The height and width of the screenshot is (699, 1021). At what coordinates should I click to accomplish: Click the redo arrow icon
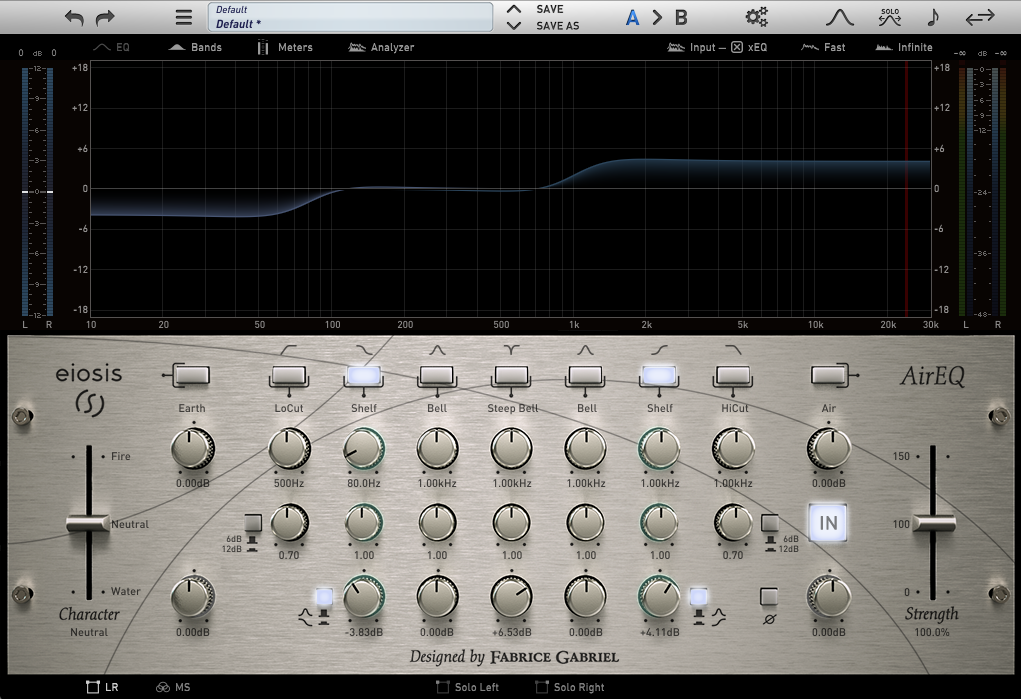click(105, 17)
